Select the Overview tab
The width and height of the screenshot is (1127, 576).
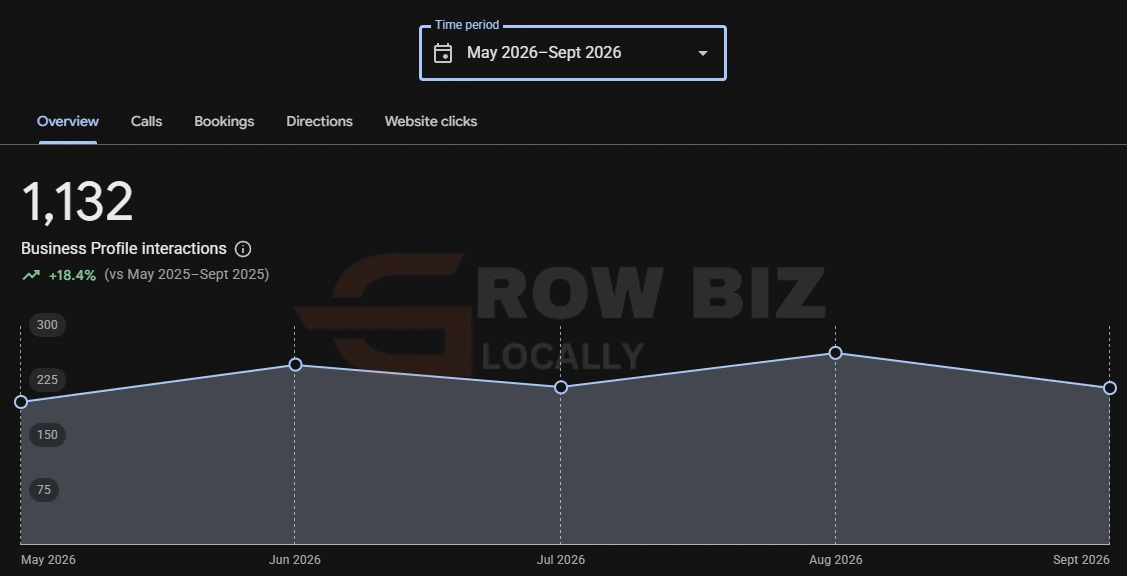(x=68, y=122)
